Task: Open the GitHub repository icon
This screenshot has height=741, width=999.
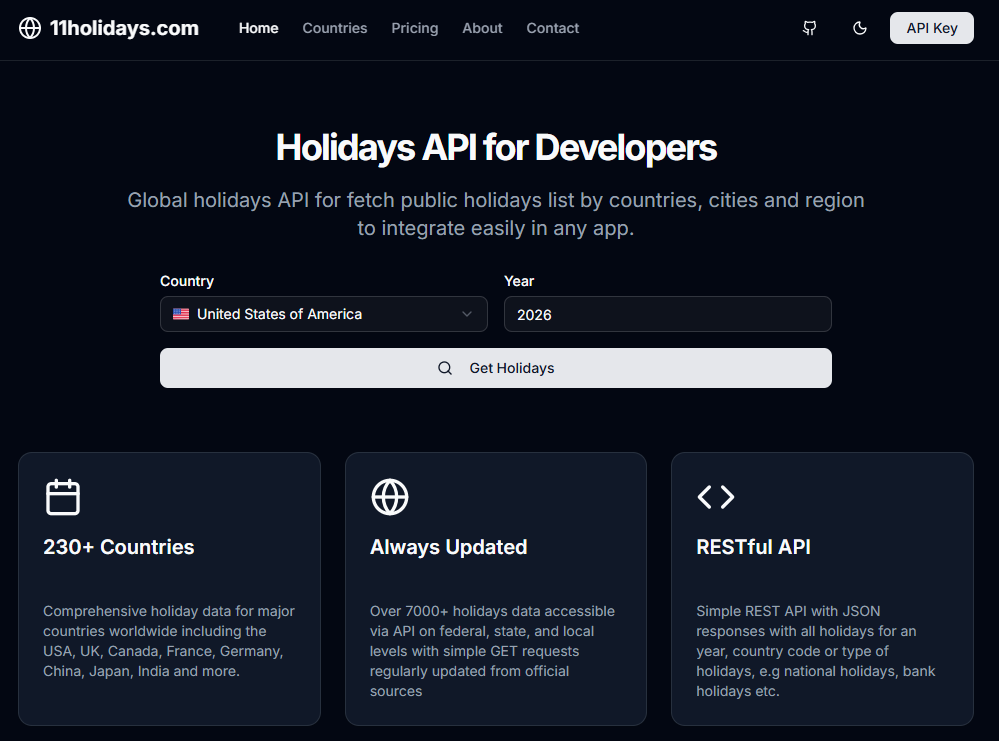Action: coord(809,28)
